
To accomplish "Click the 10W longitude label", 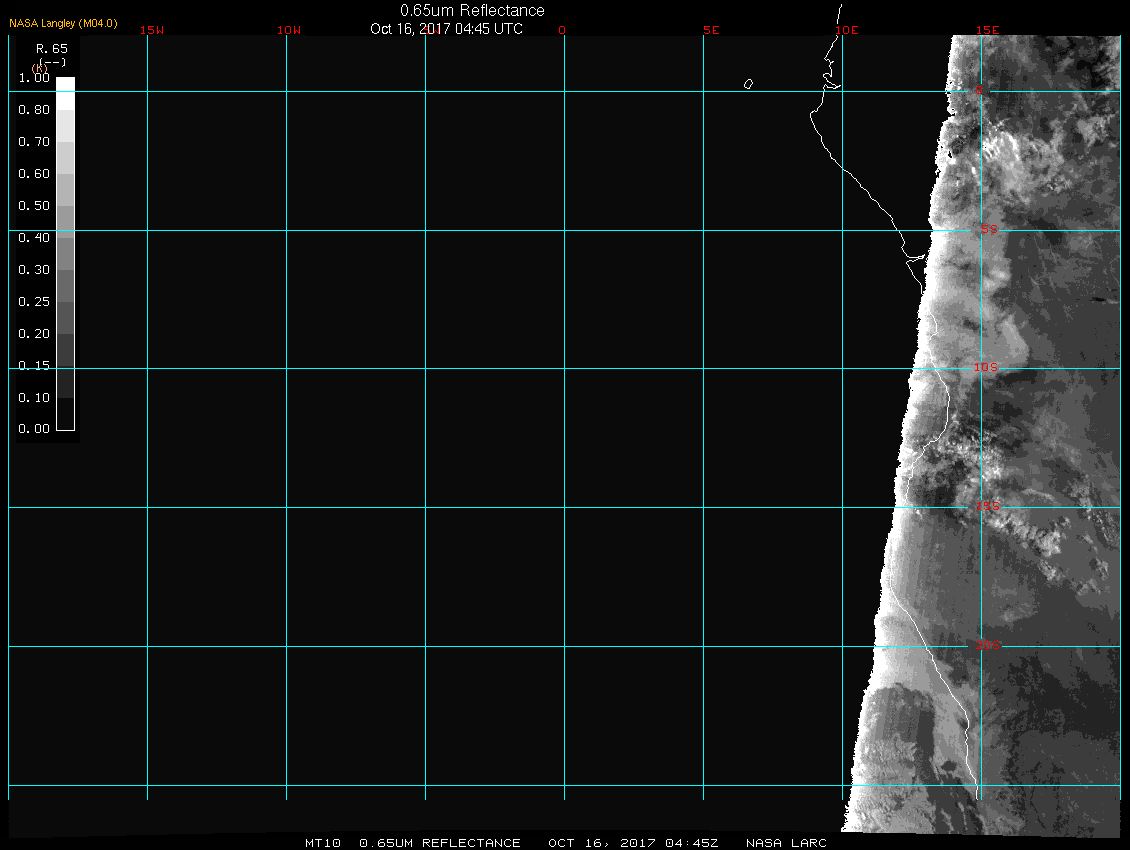I will click(289, 30).
